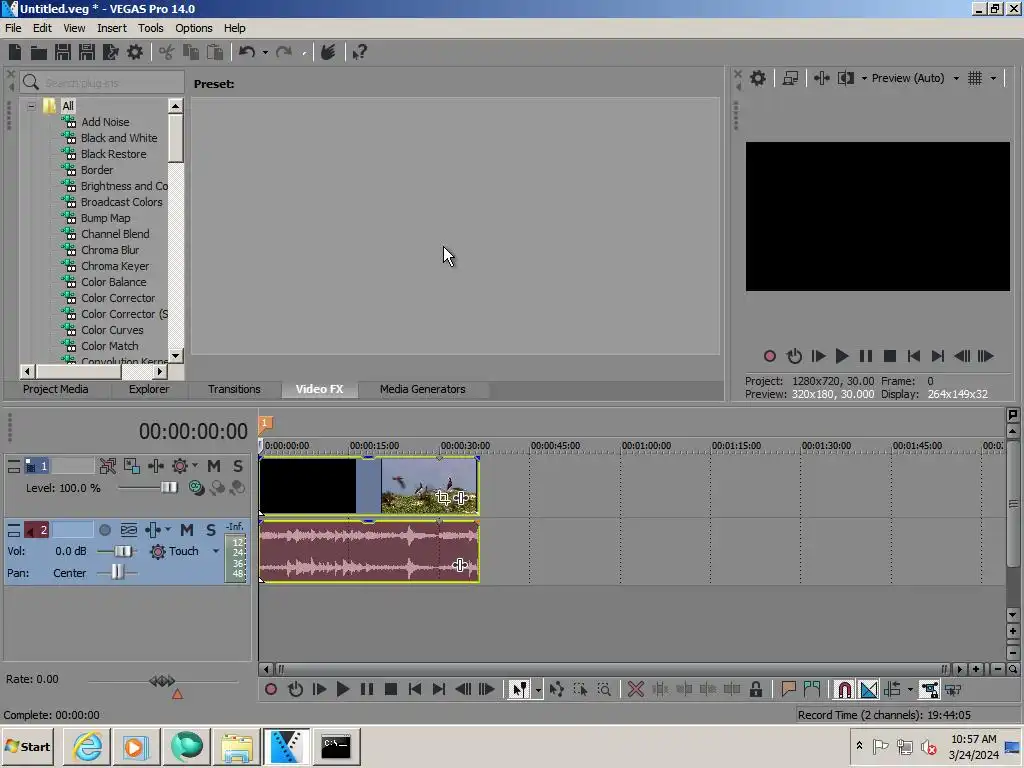Screen dimensions: 1024x768
Task: Click the Redo arrow icon
Action: pyautogui.click(x=283, y=52)
